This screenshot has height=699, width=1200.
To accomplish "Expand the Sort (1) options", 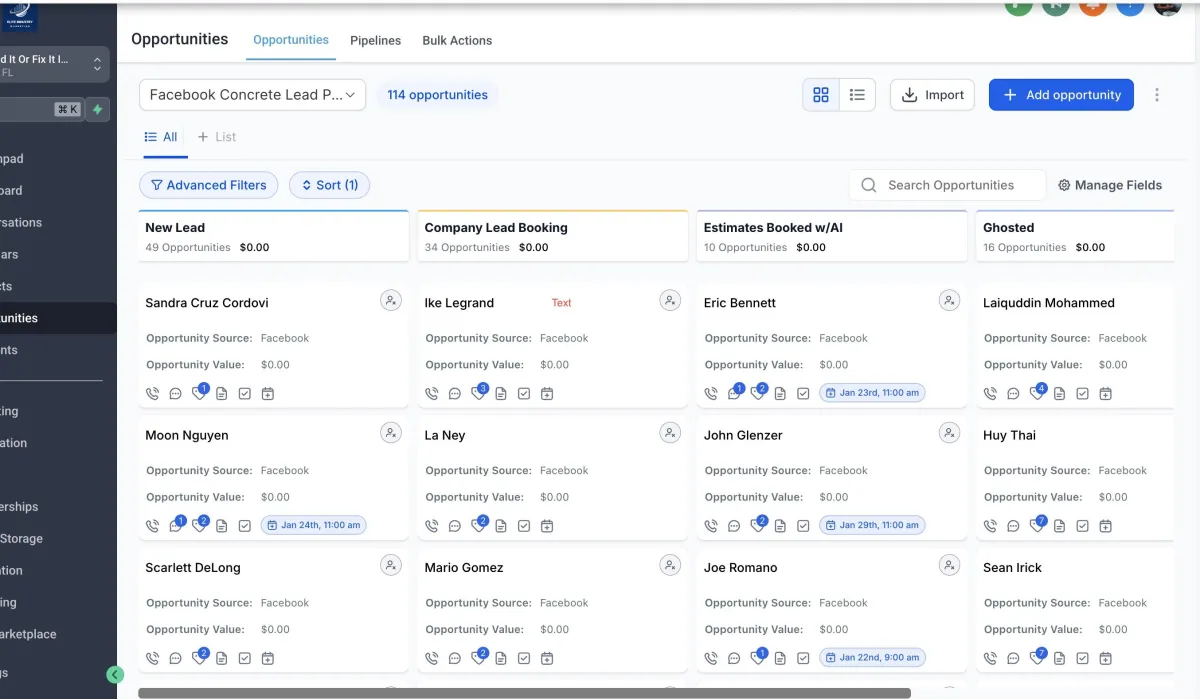I will (x=329, y=185).
